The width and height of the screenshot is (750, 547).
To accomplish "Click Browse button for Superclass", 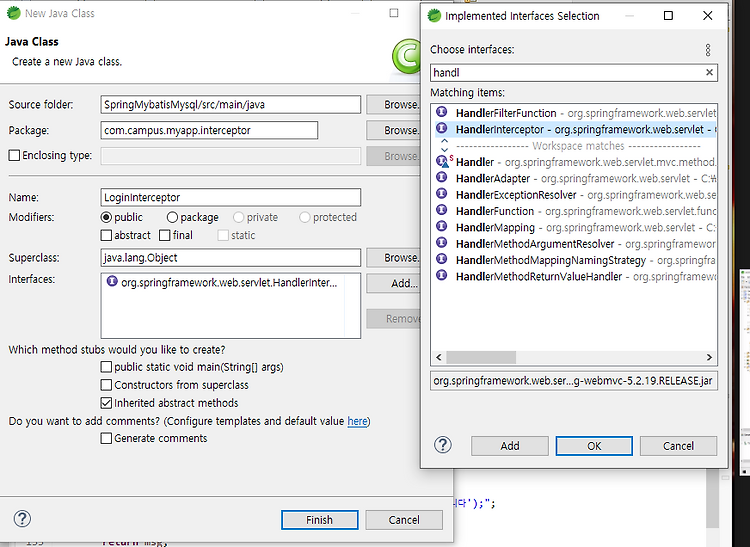I will (x=393, y=257).
